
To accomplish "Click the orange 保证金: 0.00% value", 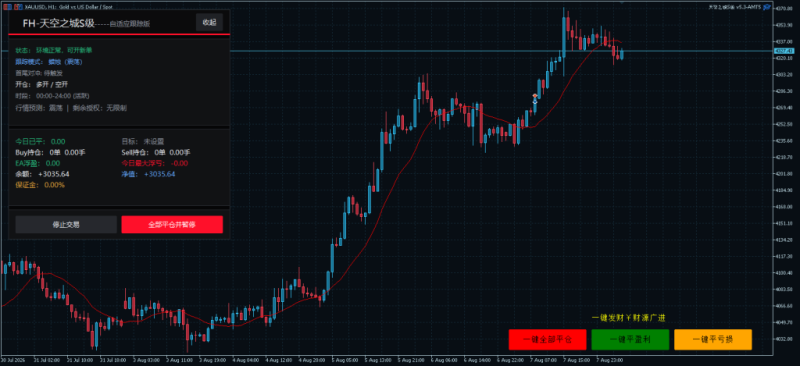I will point(40,185).
